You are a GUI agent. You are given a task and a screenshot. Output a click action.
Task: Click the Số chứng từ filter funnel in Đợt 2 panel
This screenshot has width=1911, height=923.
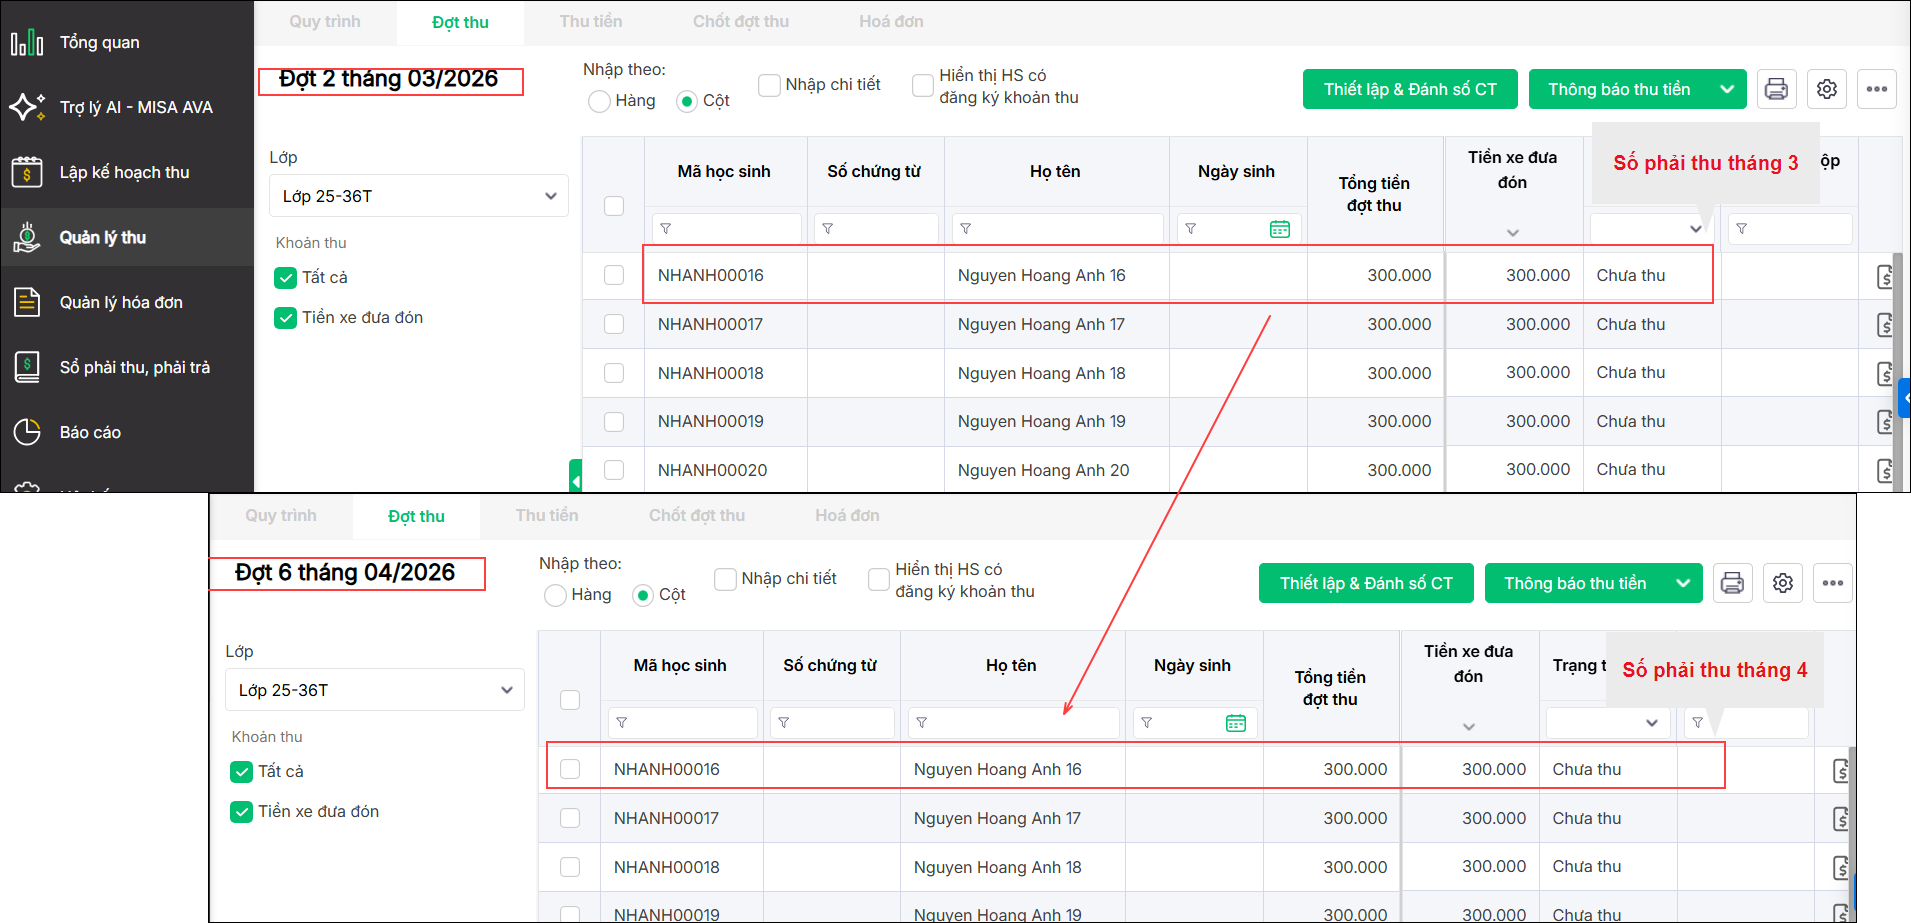pyautogui.click(x=828, y=229)
